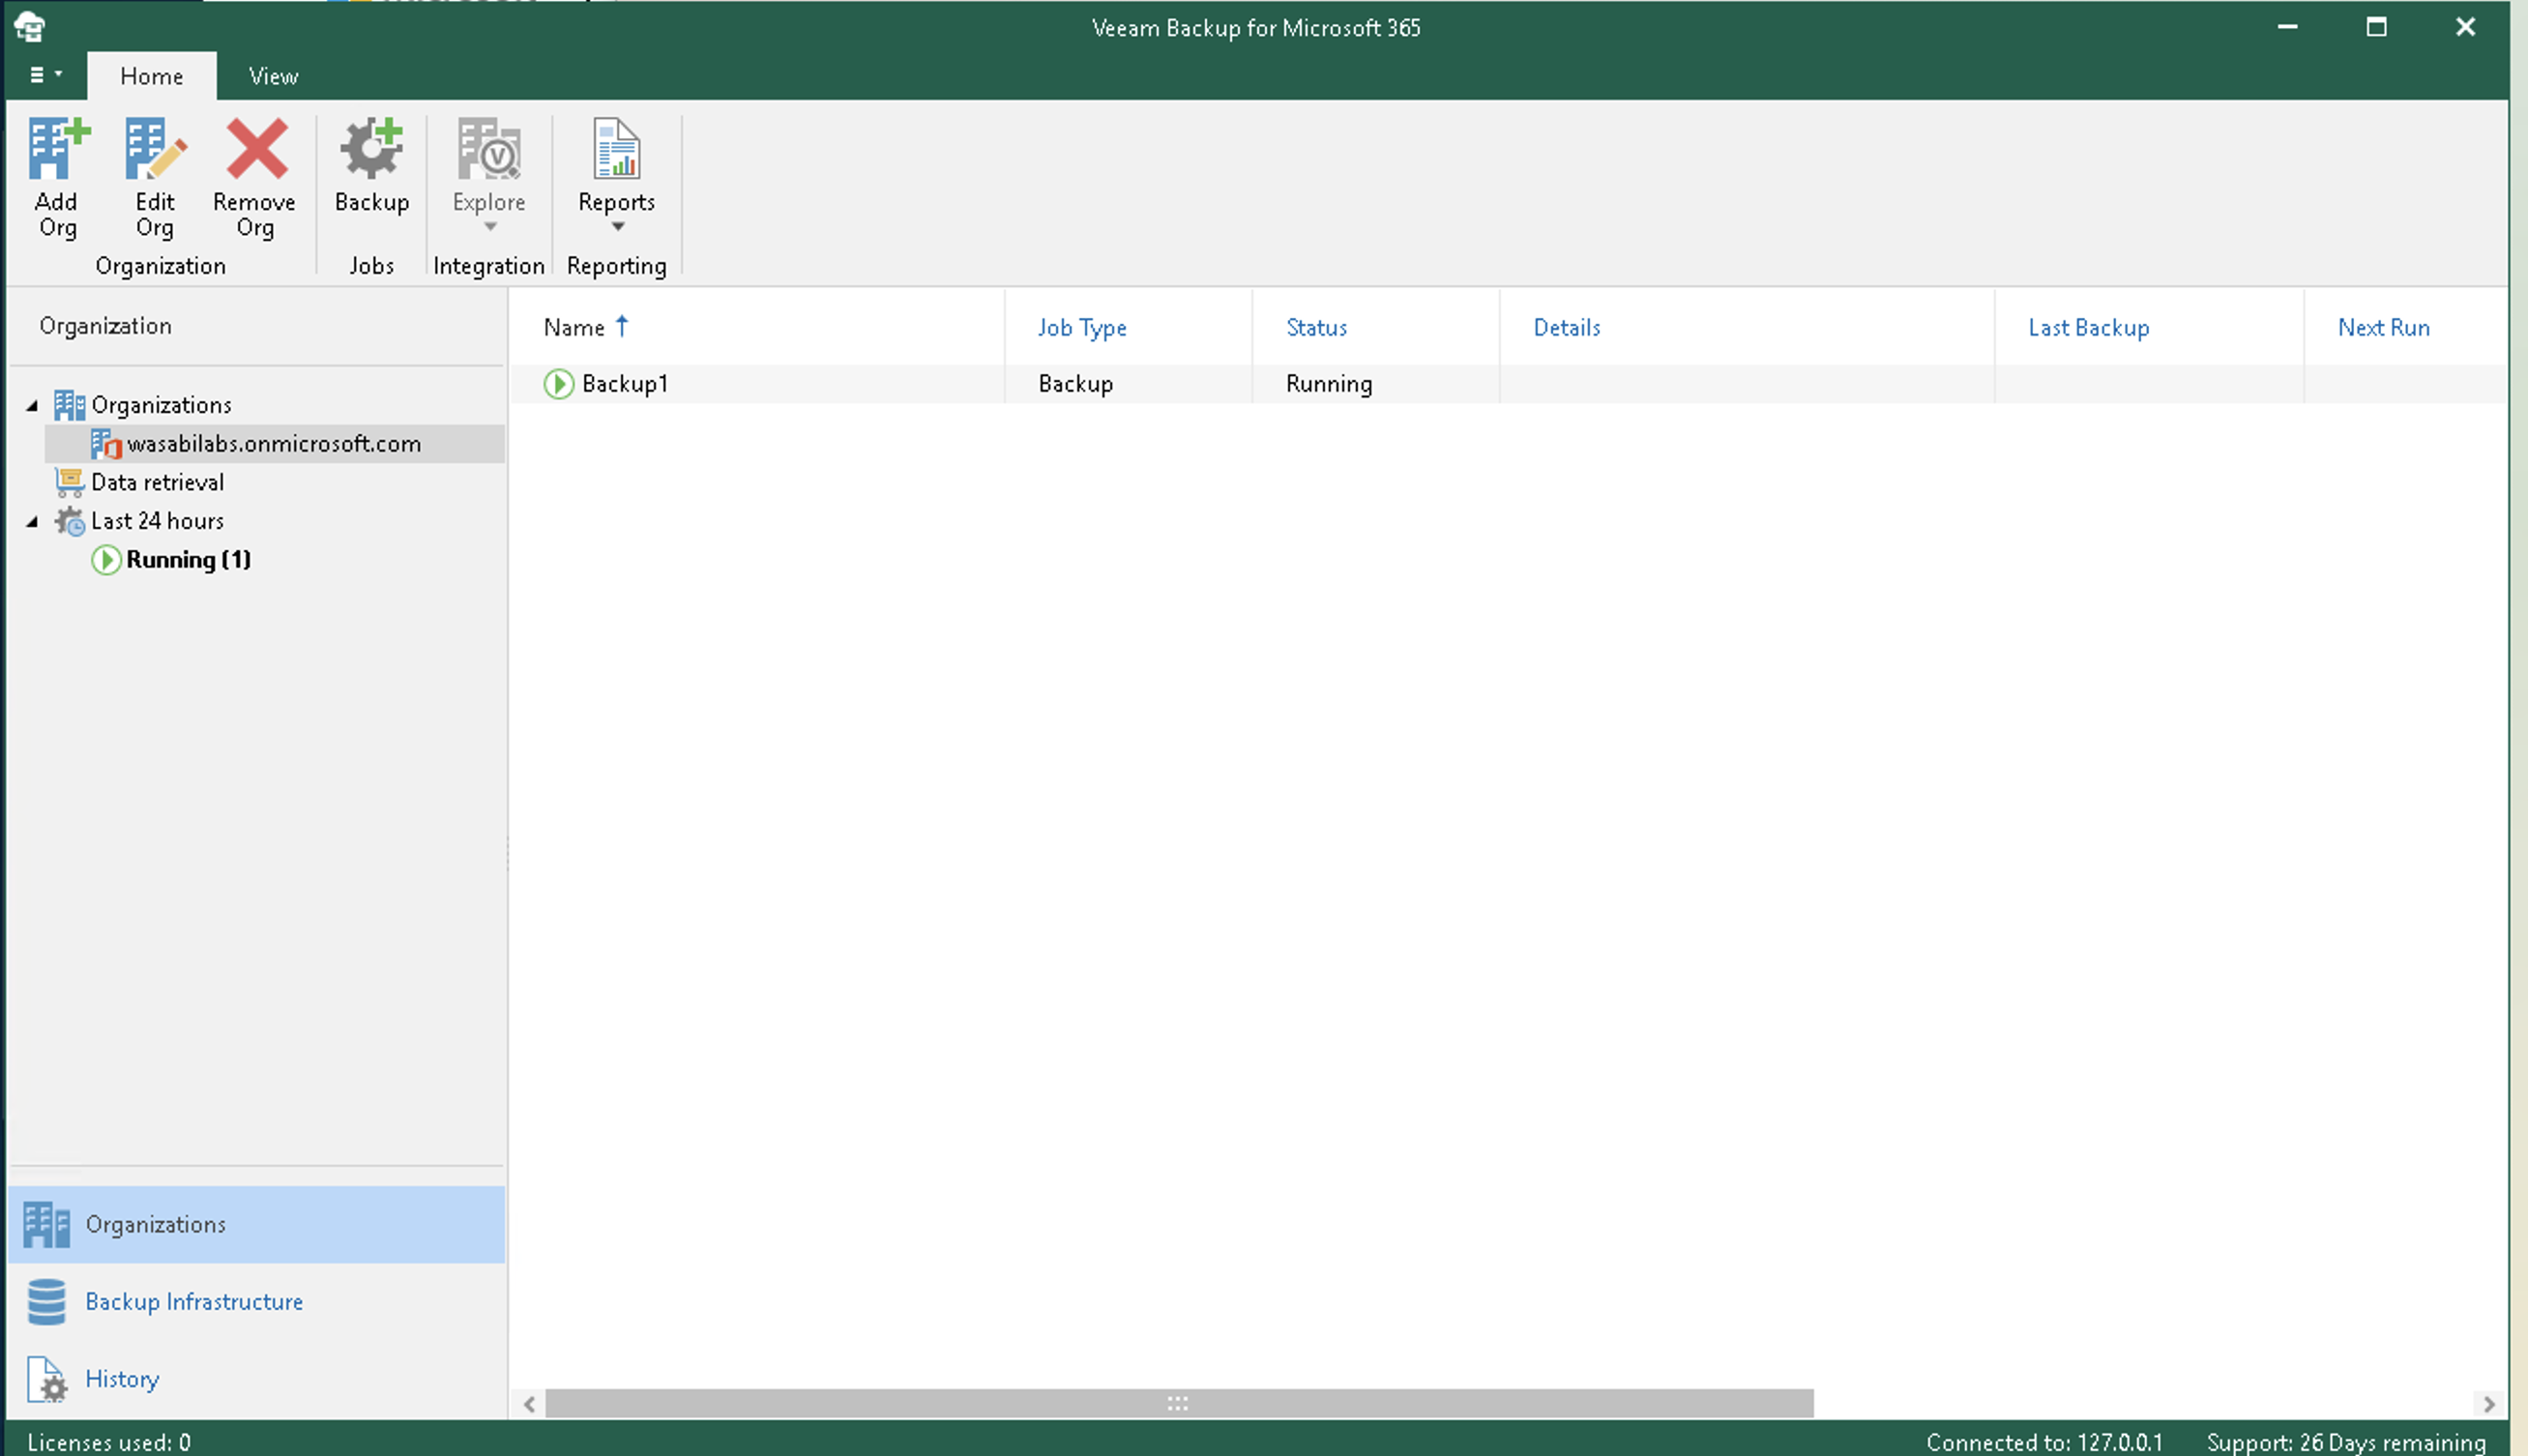Click the Connected to 127.0.0.1 status text
2528x1456 pixels.
(2044, 1442)
